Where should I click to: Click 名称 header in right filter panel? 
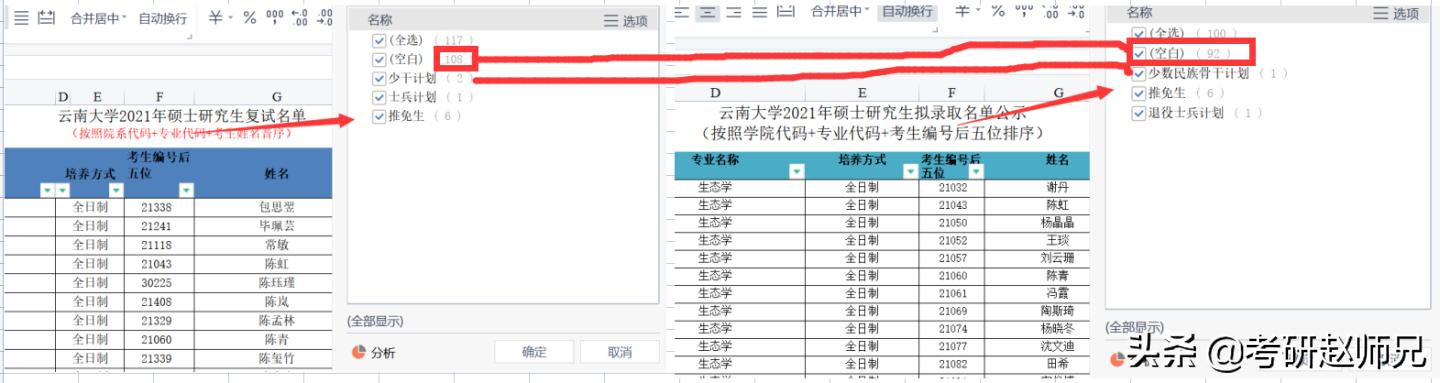tap(1140, 12)
